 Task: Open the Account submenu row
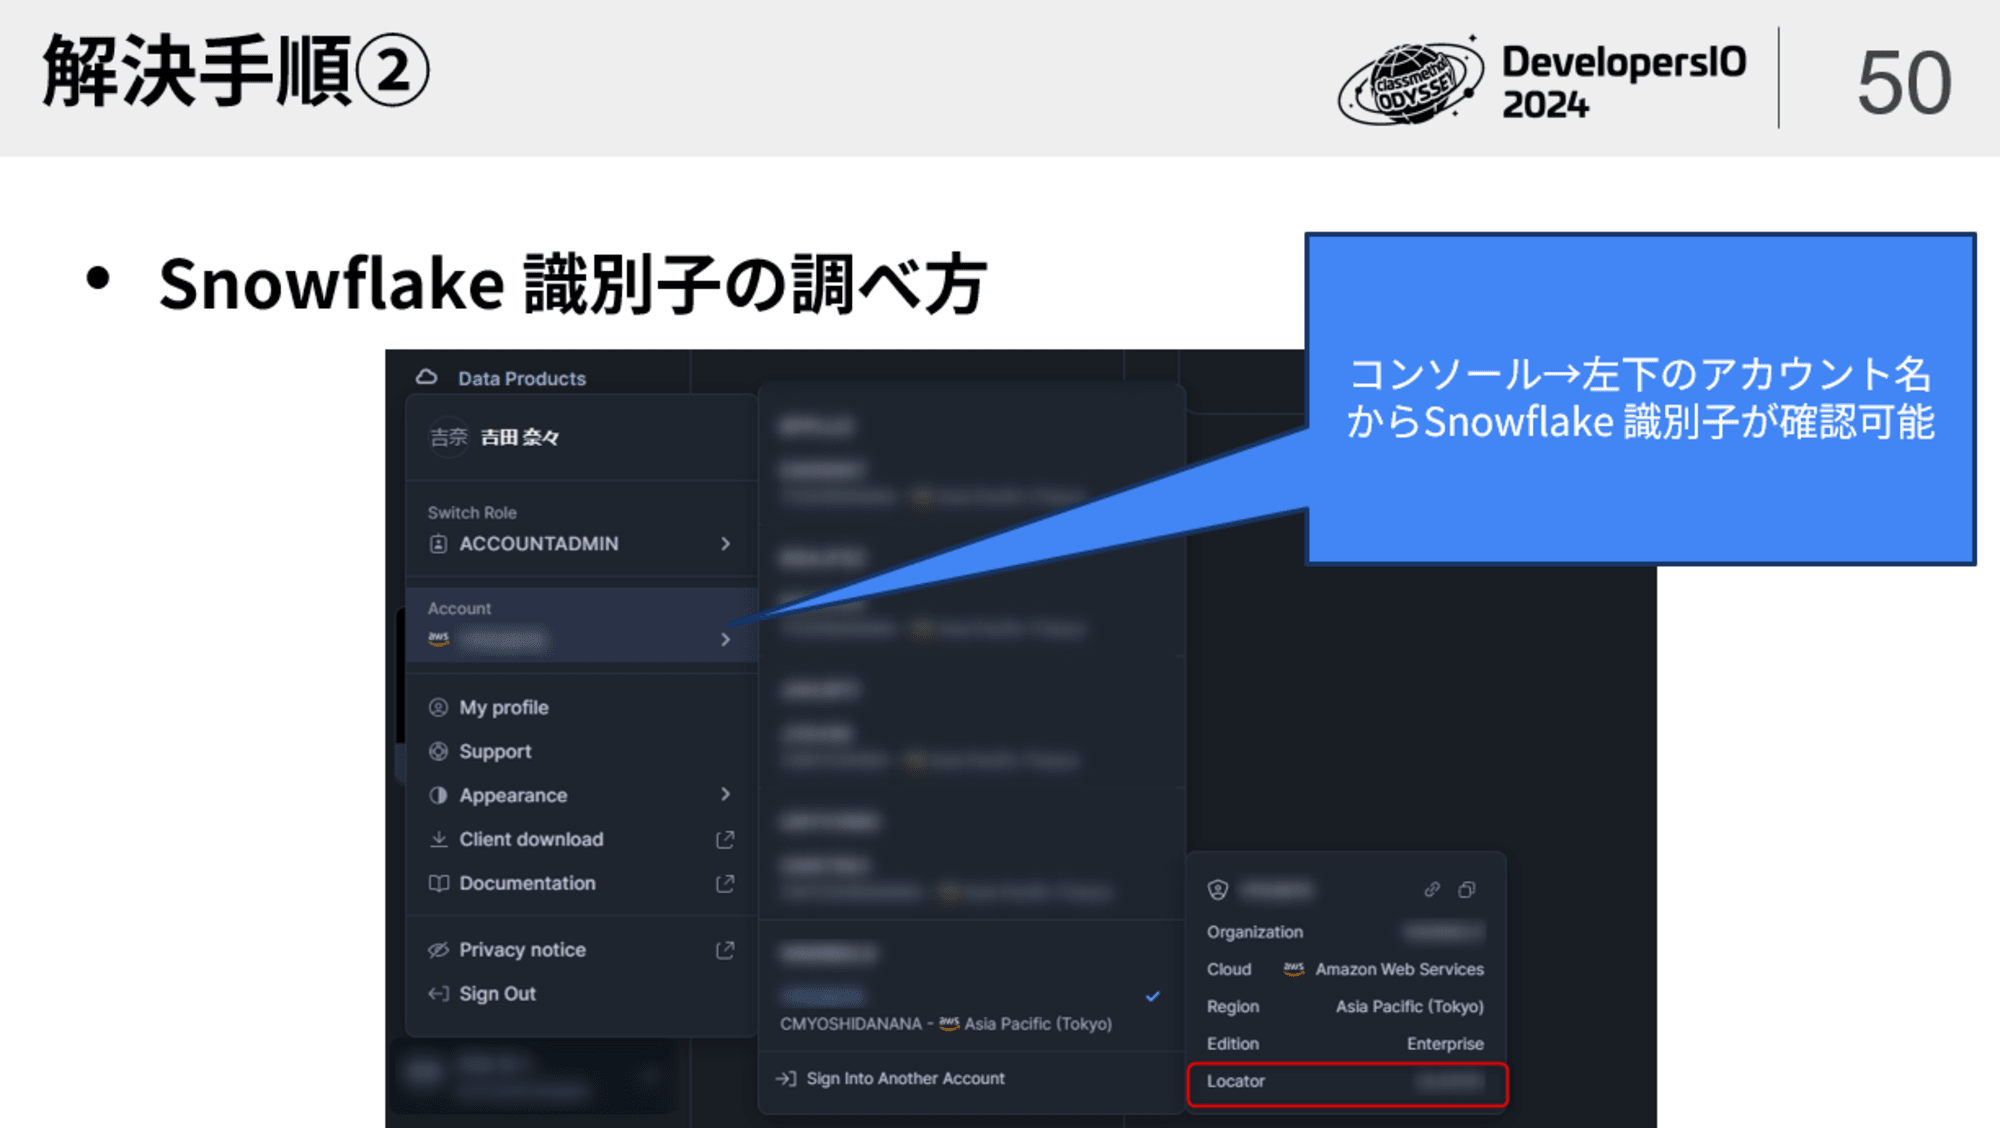pyautogui.click(x=580, y=625)
